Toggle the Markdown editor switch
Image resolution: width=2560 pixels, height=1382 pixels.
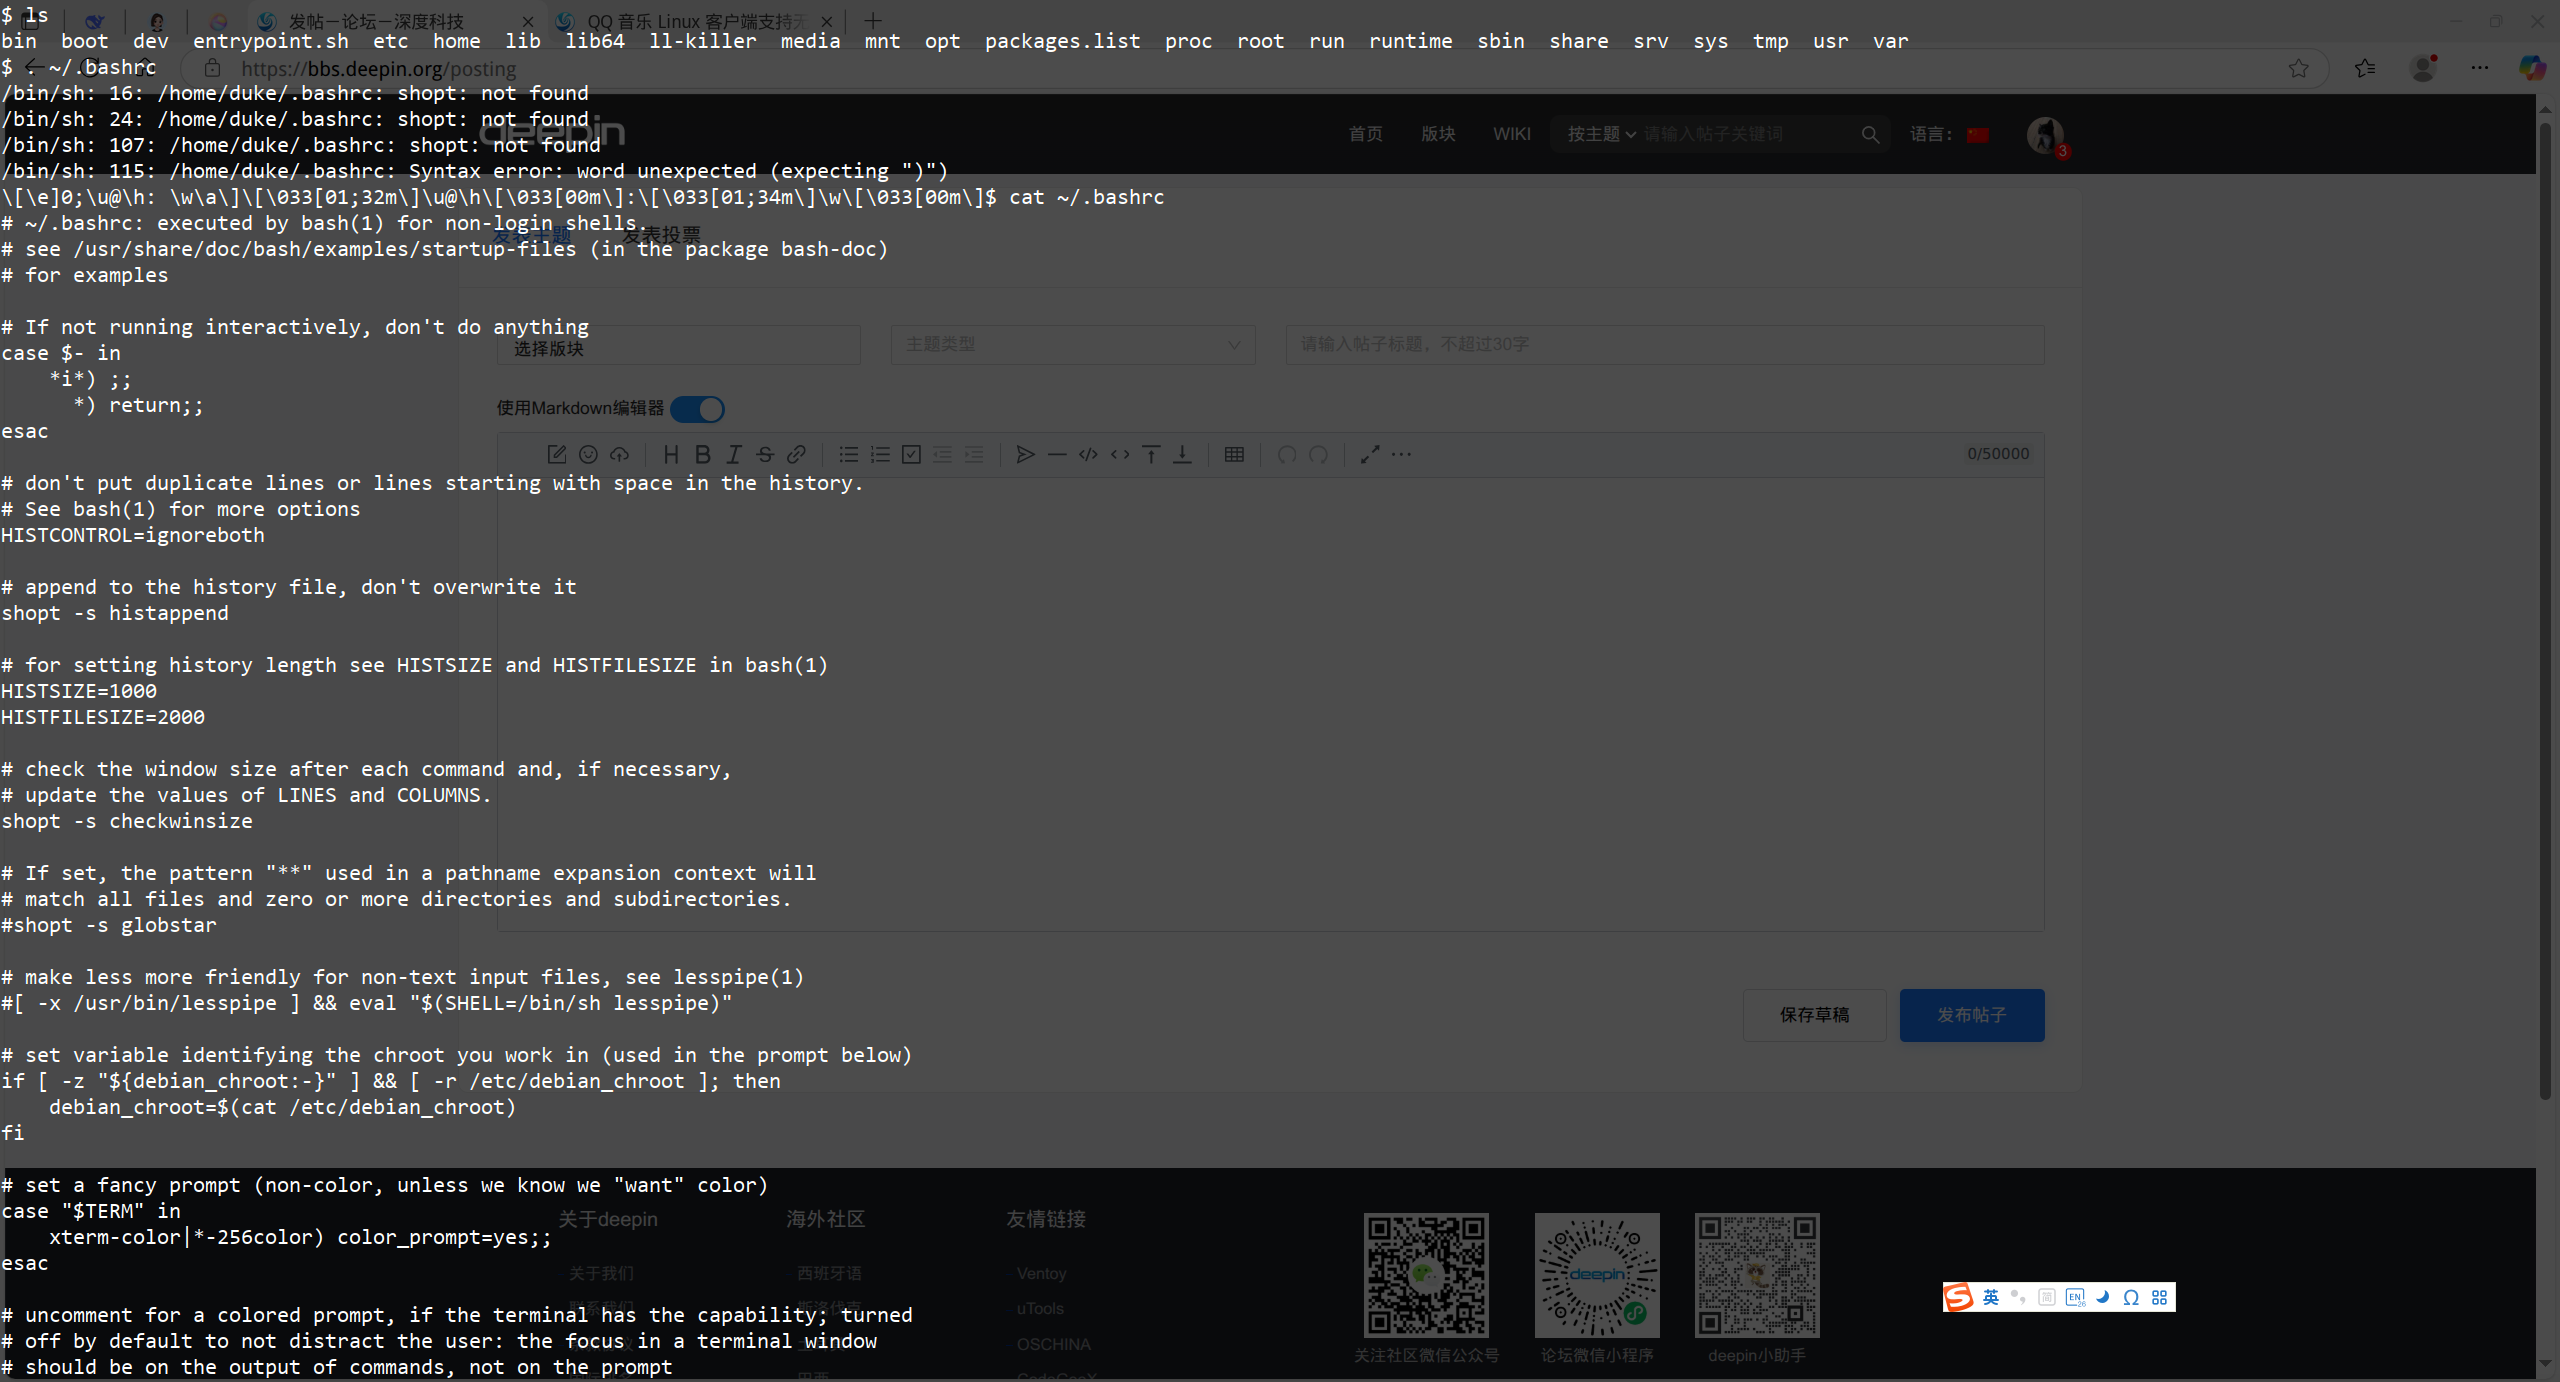pyautogui.click(x=697, y=409)
